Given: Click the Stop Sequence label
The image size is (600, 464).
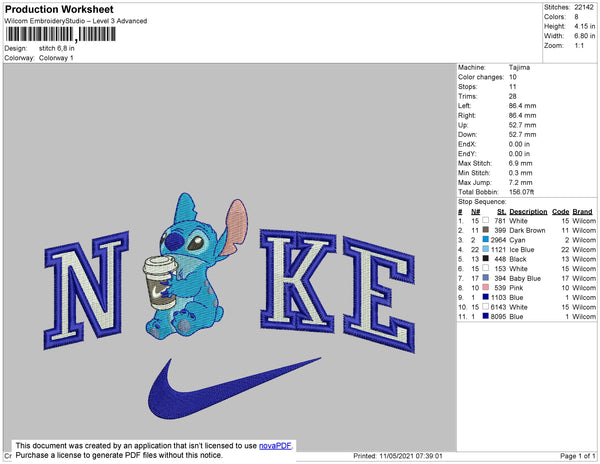Looking at the screenshot, I should coord(482,202).
